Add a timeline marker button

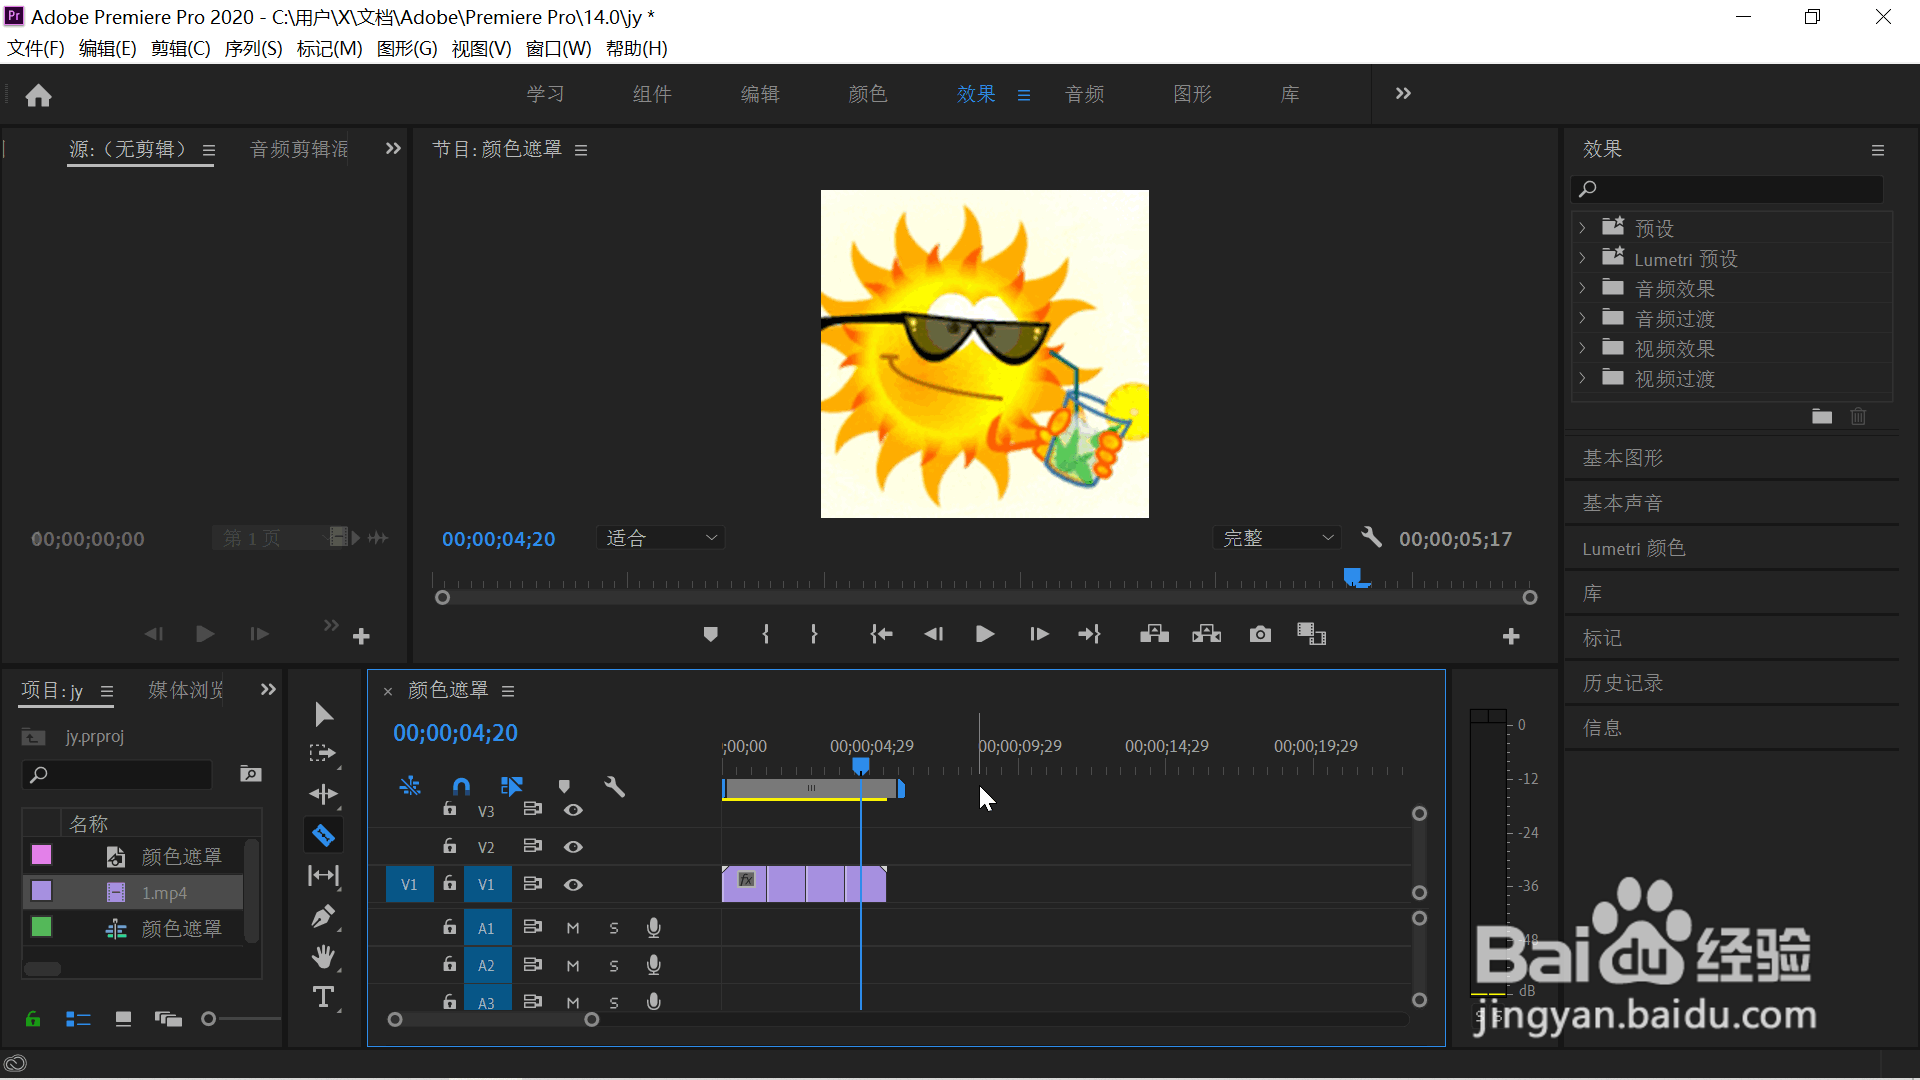[x=564, y=787]
